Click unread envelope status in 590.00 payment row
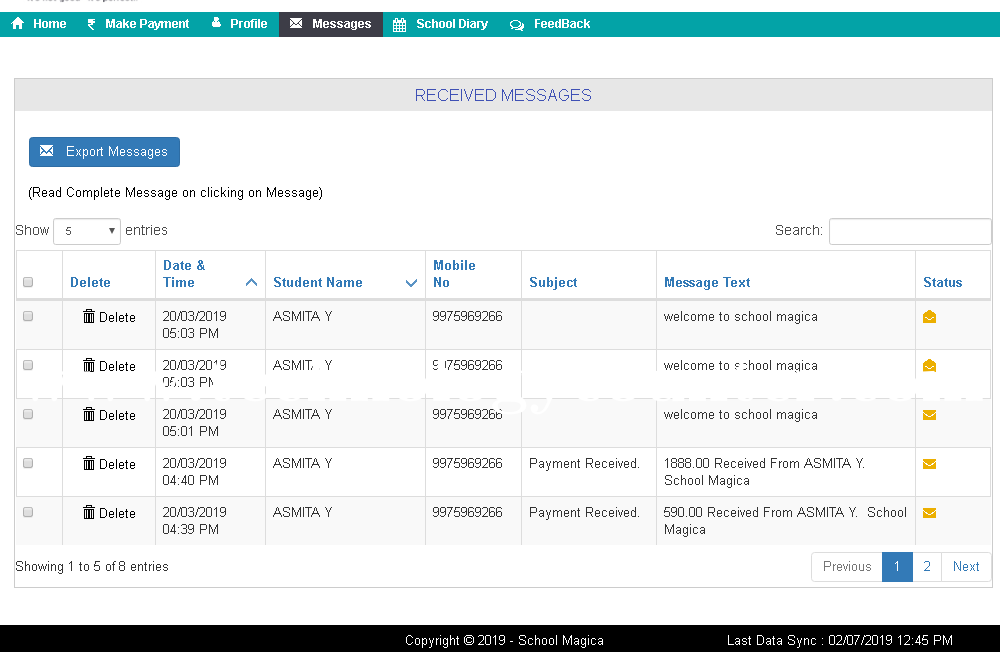The width and height of the screenshot is (1000, 652). click(x=929, y=514)
